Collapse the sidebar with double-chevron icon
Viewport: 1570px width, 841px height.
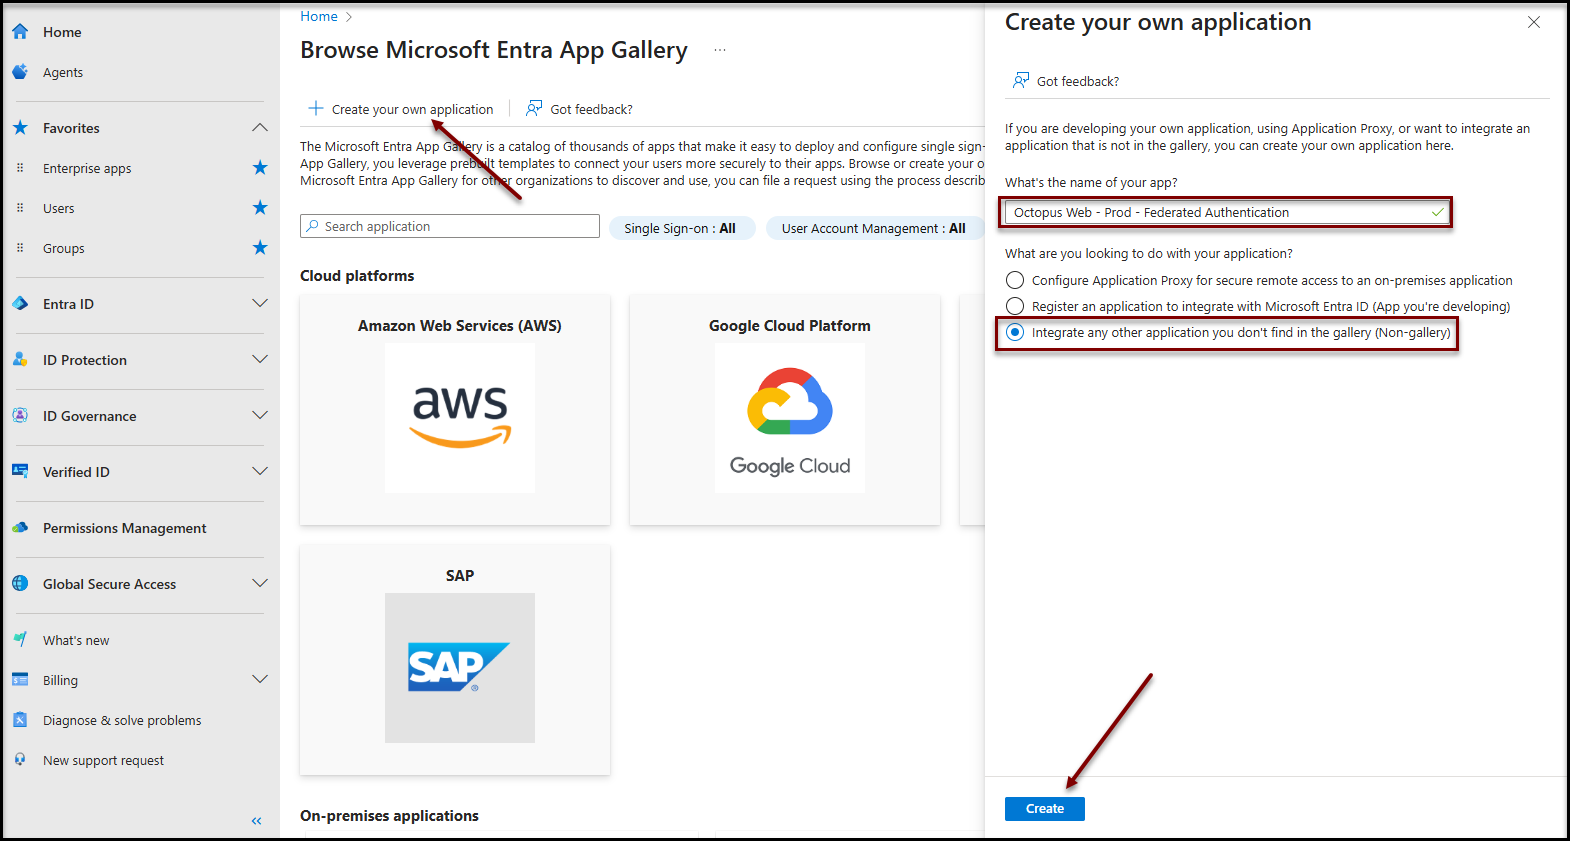(x=257, y=821)
